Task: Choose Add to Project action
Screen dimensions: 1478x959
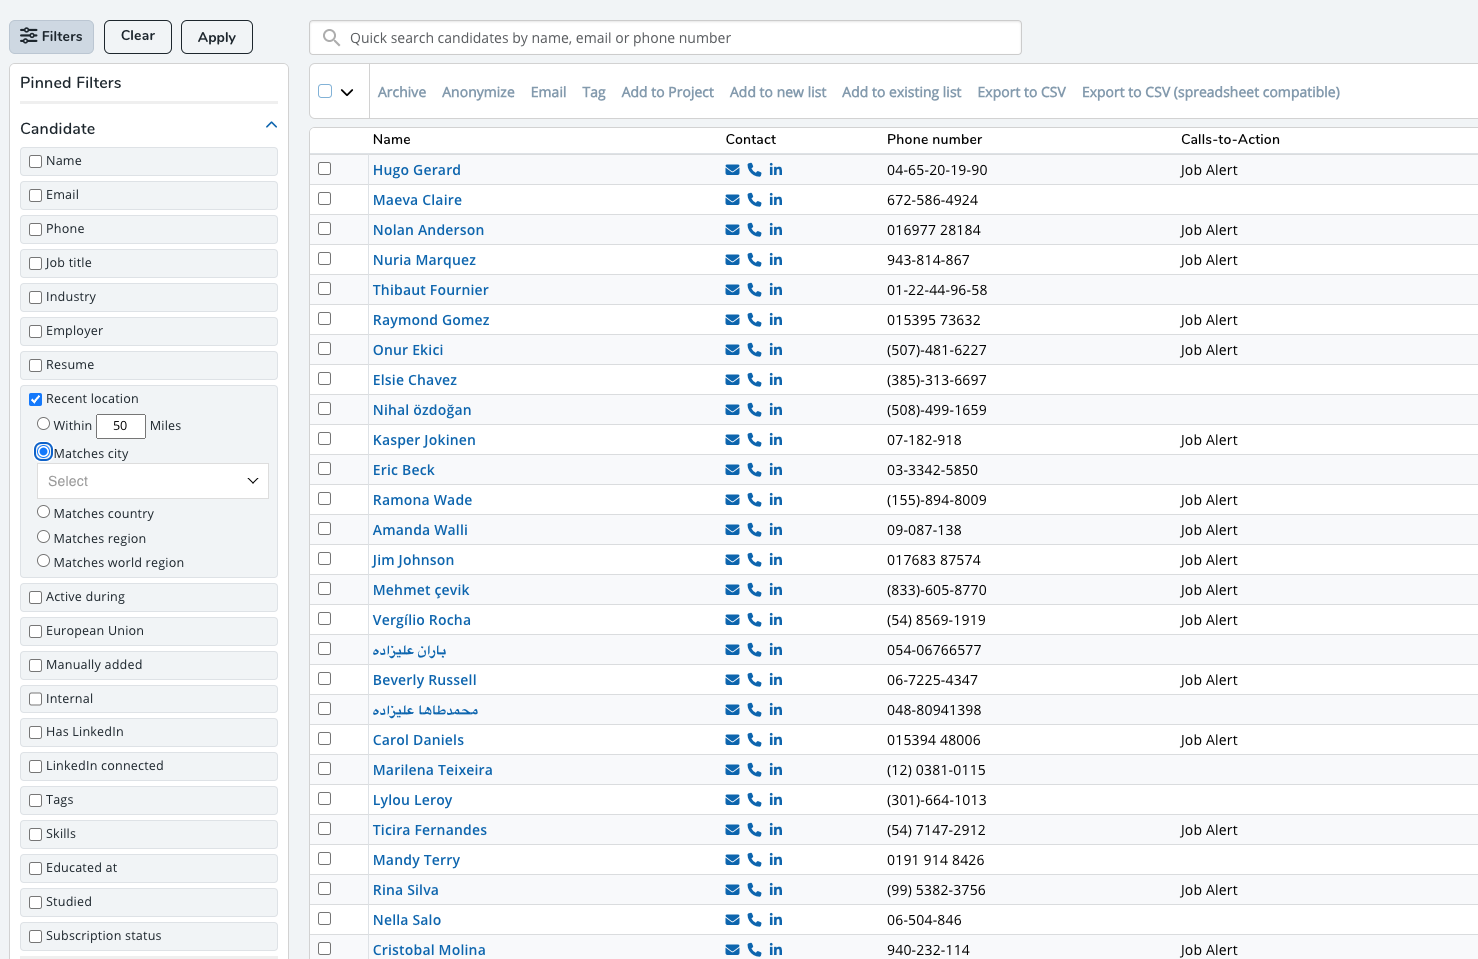Action: [x=667, y=92]
